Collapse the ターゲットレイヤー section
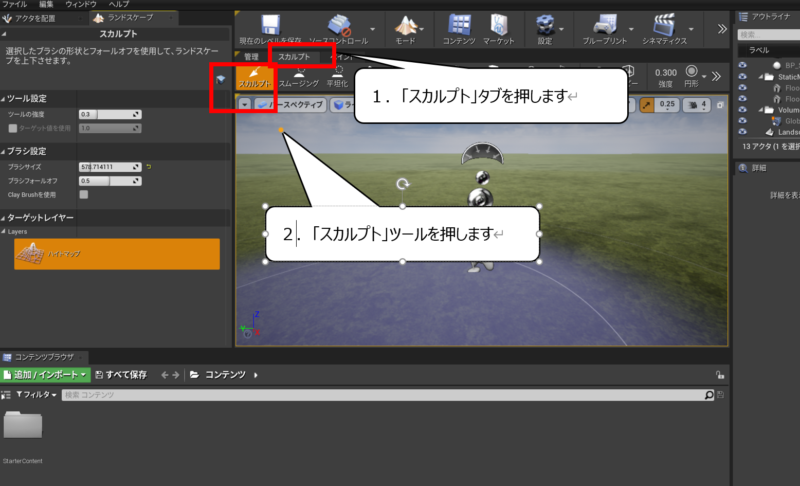The width and height of the screenshot is (800, 486). click(x=3, y=218)
